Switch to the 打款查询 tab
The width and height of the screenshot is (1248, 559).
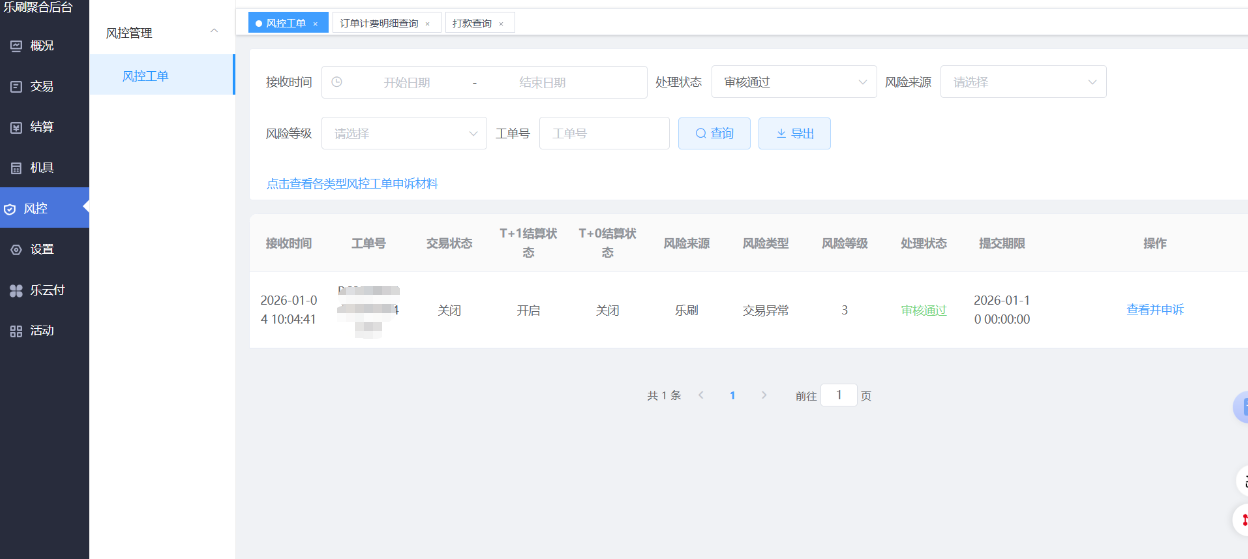tap(472, 23)
